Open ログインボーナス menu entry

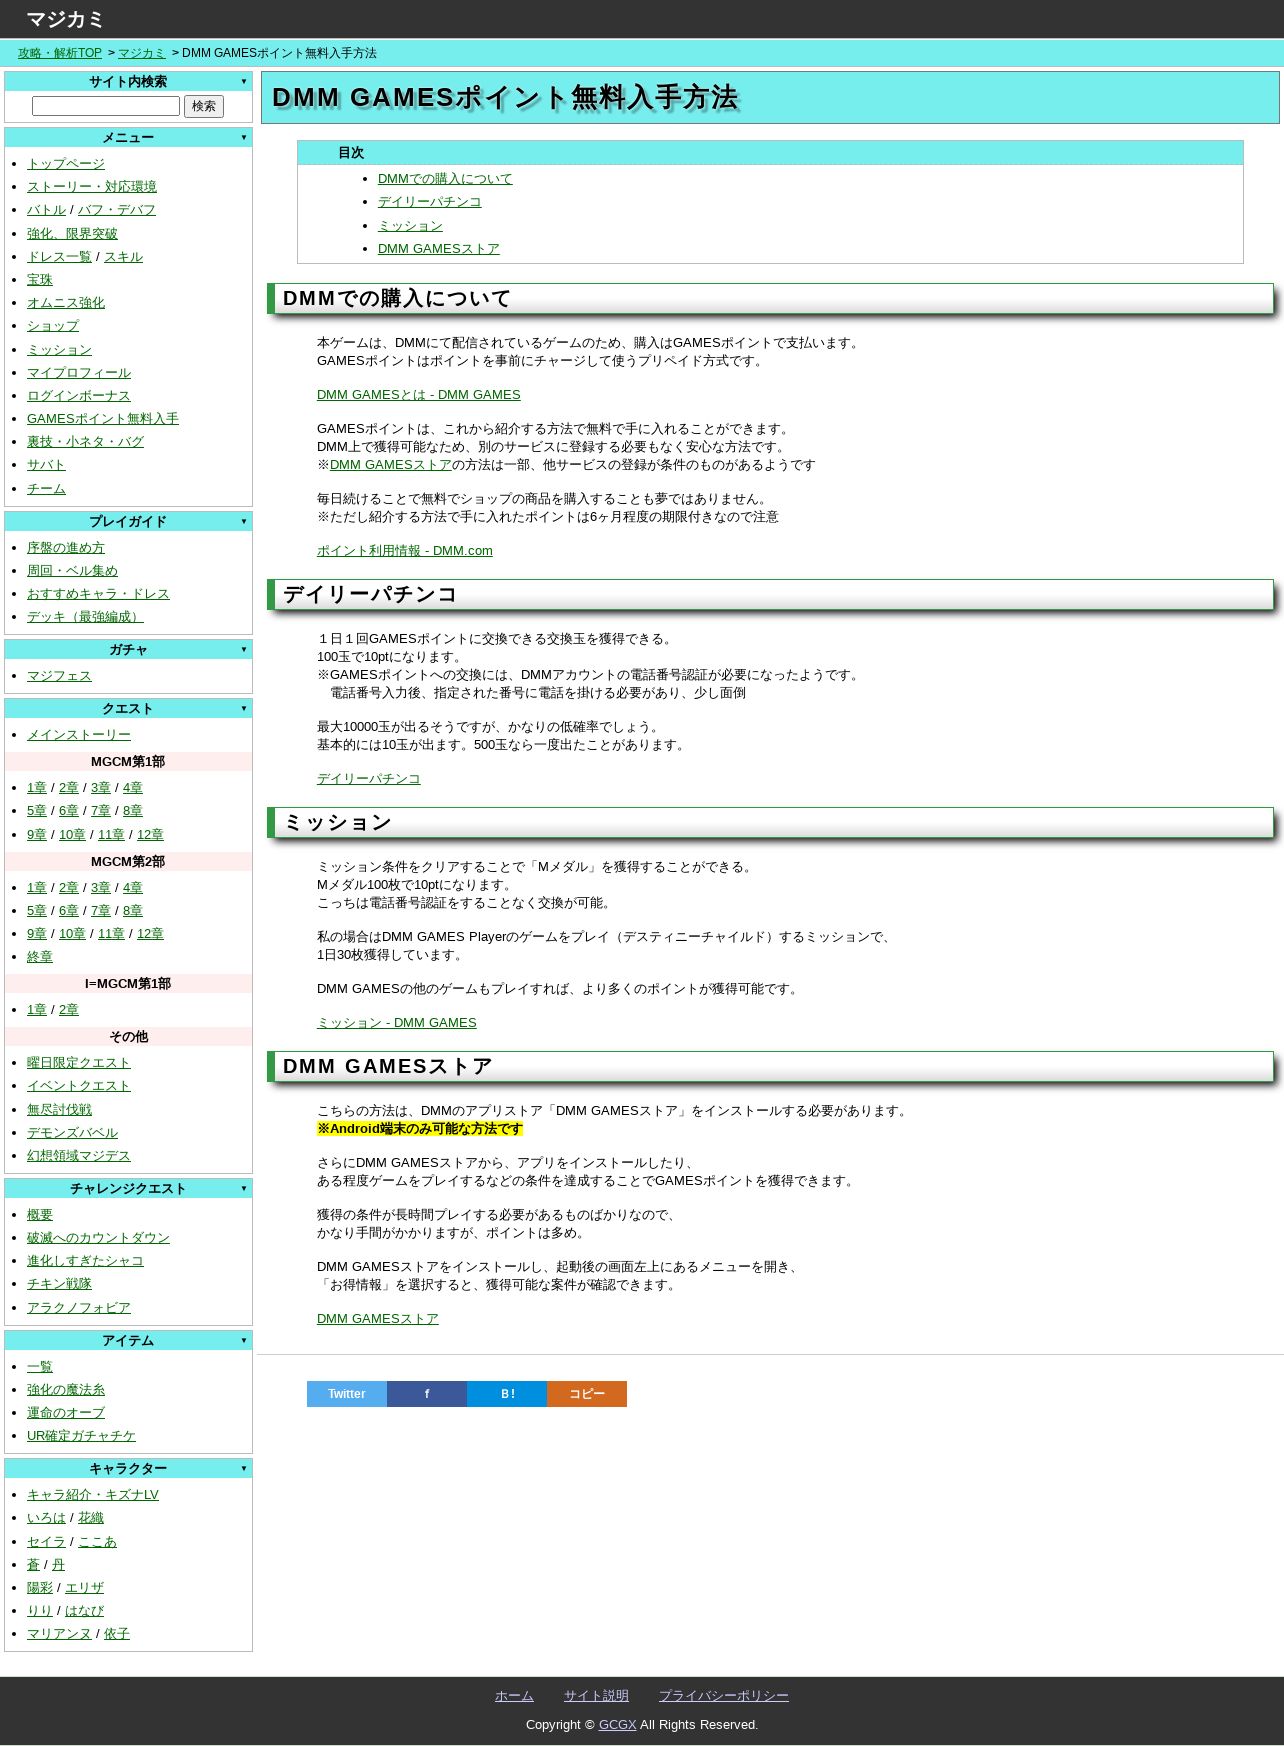79,396
